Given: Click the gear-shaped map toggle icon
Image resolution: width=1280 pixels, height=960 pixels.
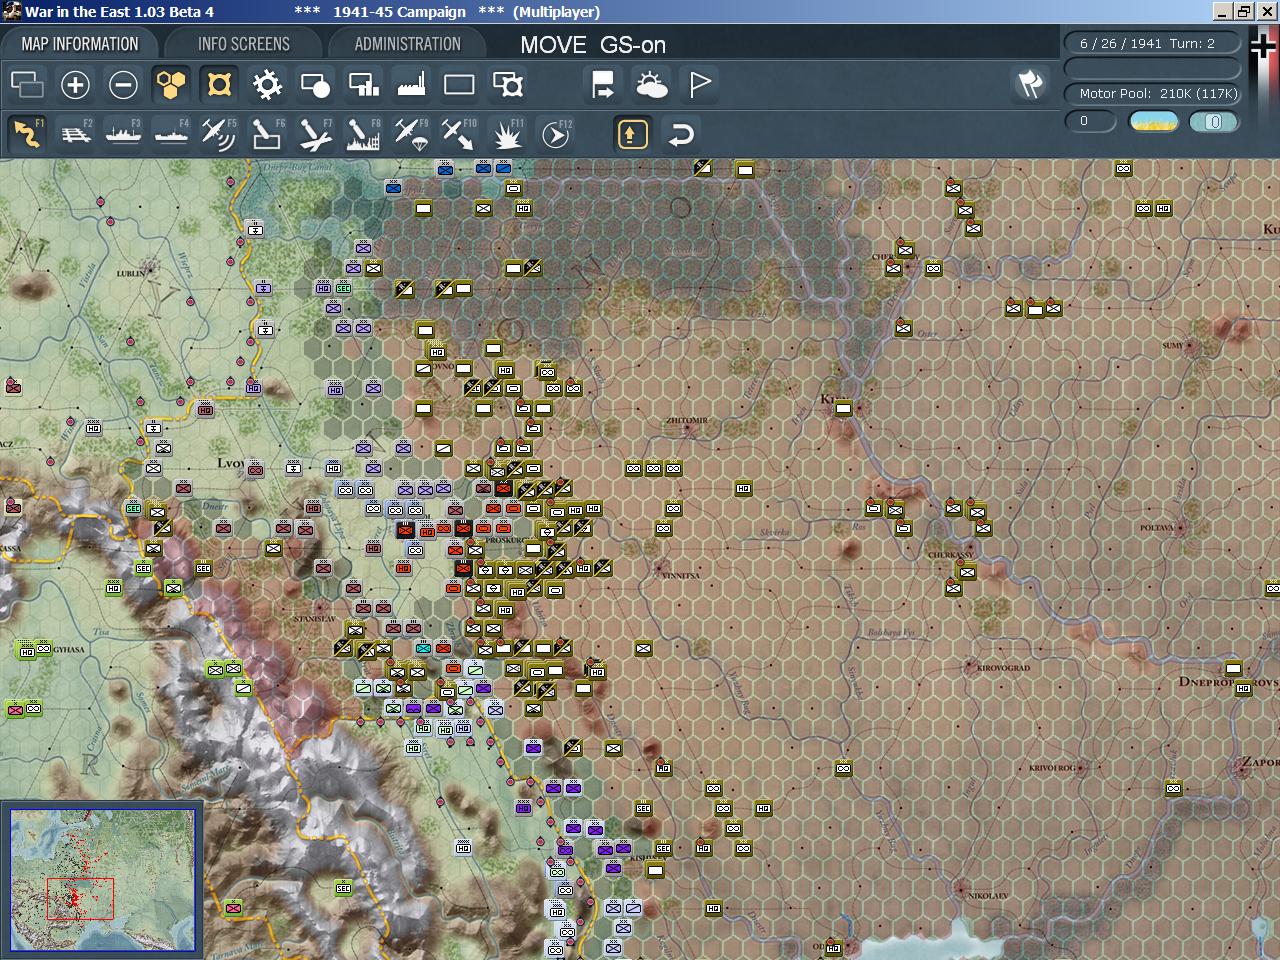Looking at the screenshot, I should 267,85.
